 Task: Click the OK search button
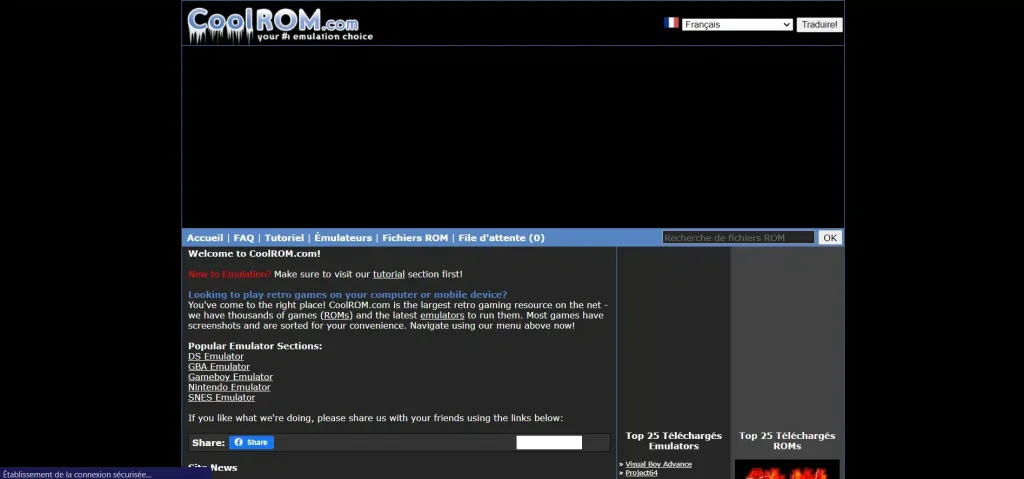tap(830, 238)
